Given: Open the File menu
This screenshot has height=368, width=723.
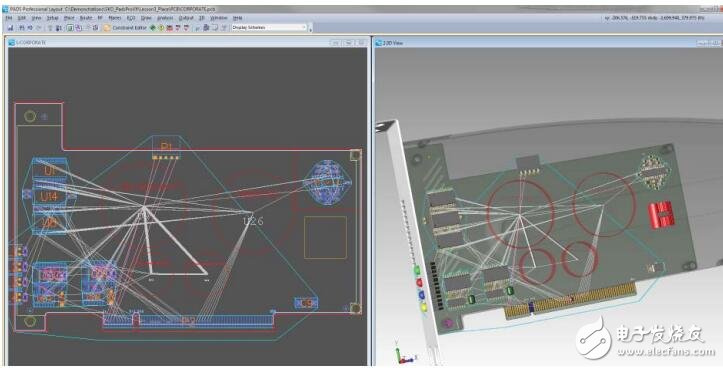Looking at the screenshot, I should [x=9, y=18].
